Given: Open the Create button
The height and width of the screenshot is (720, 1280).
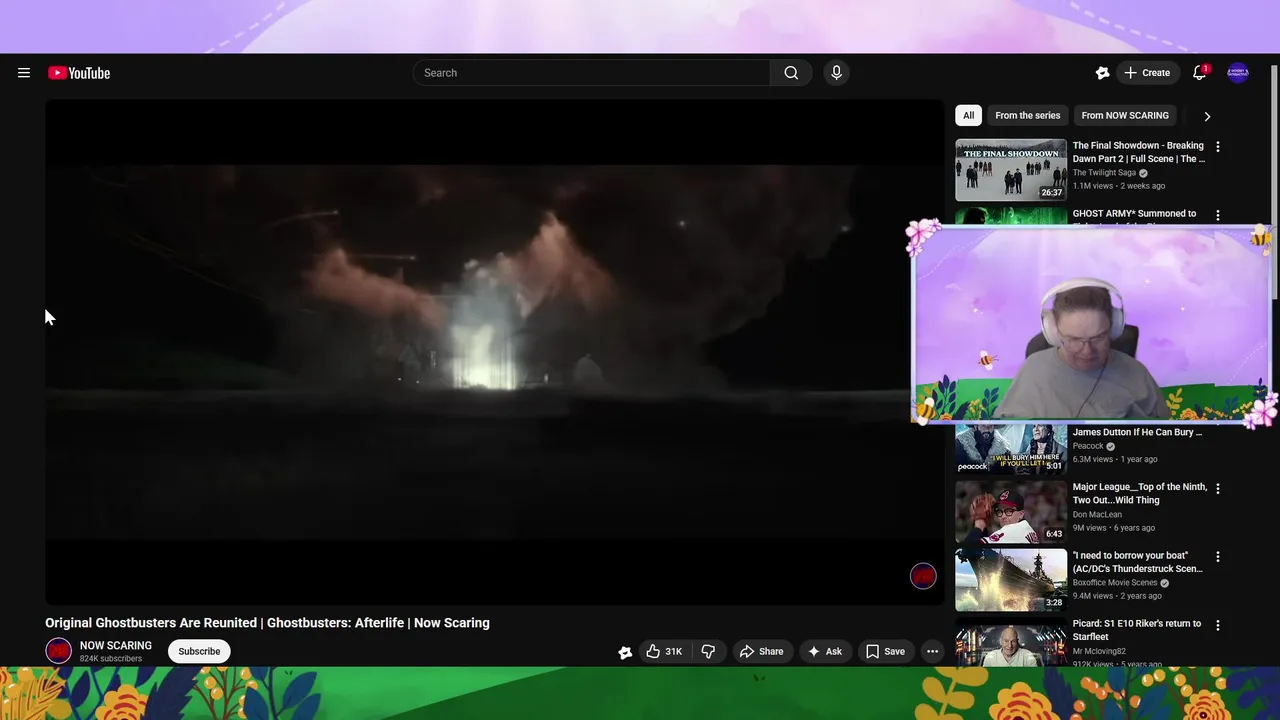Looking at the screenshot, I should [x=1146, y=73].
